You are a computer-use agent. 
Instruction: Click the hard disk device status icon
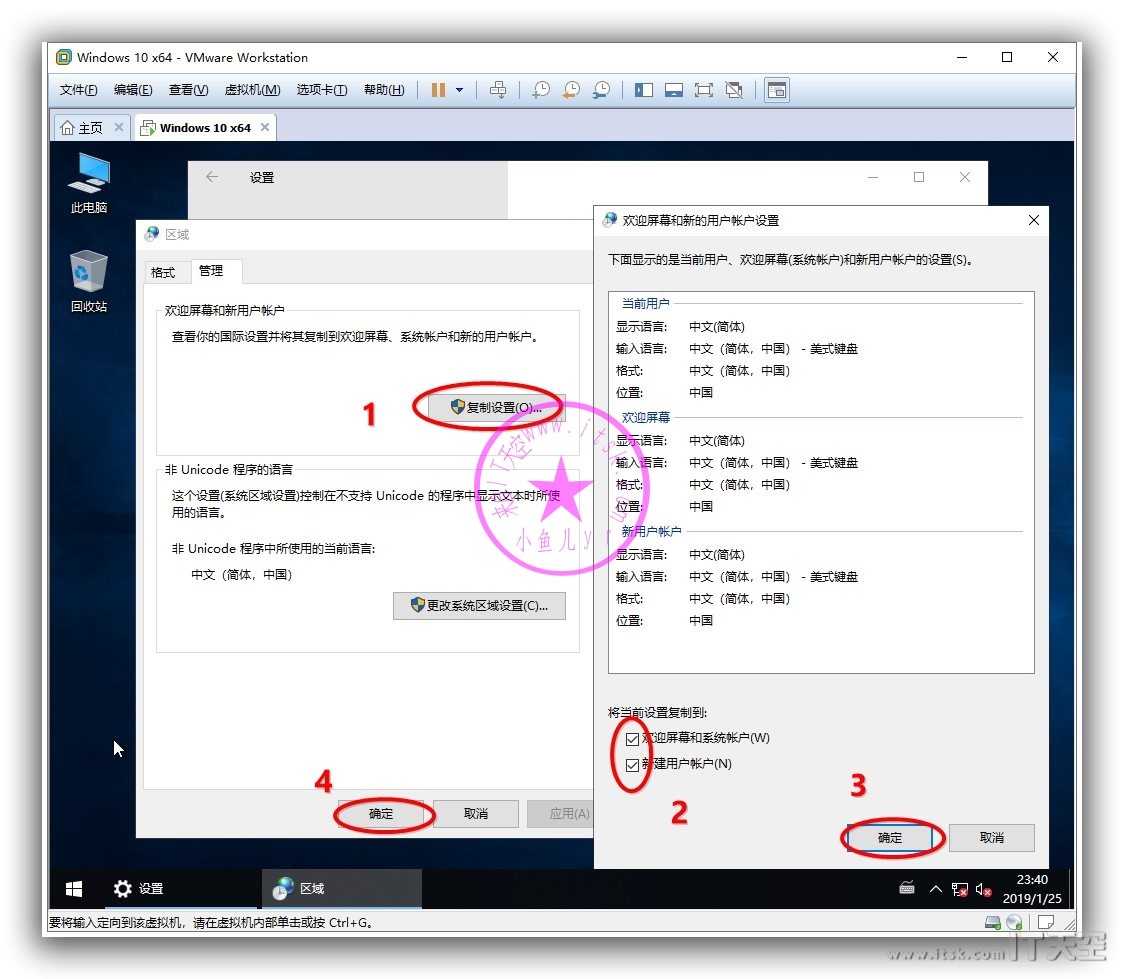point(993,922)
